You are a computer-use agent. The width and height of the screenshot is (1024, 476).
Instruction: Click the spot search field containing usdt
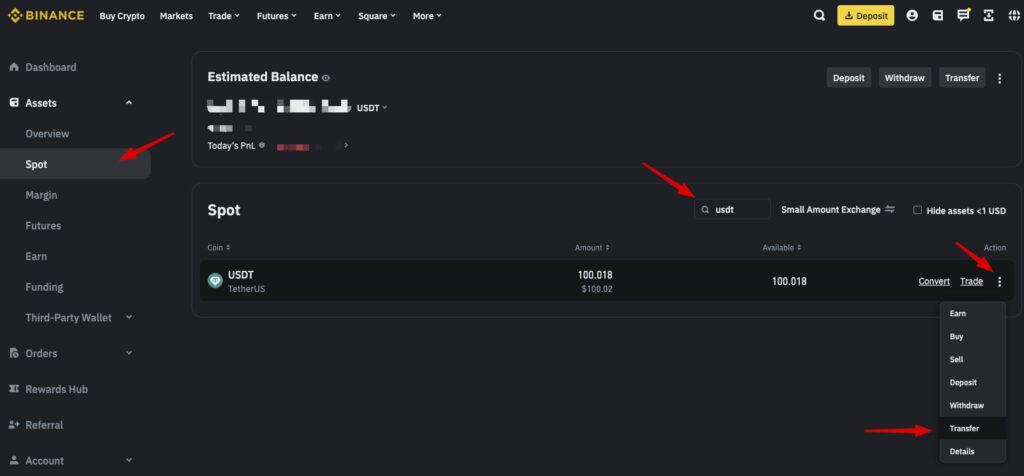click(x=733, y=210)
